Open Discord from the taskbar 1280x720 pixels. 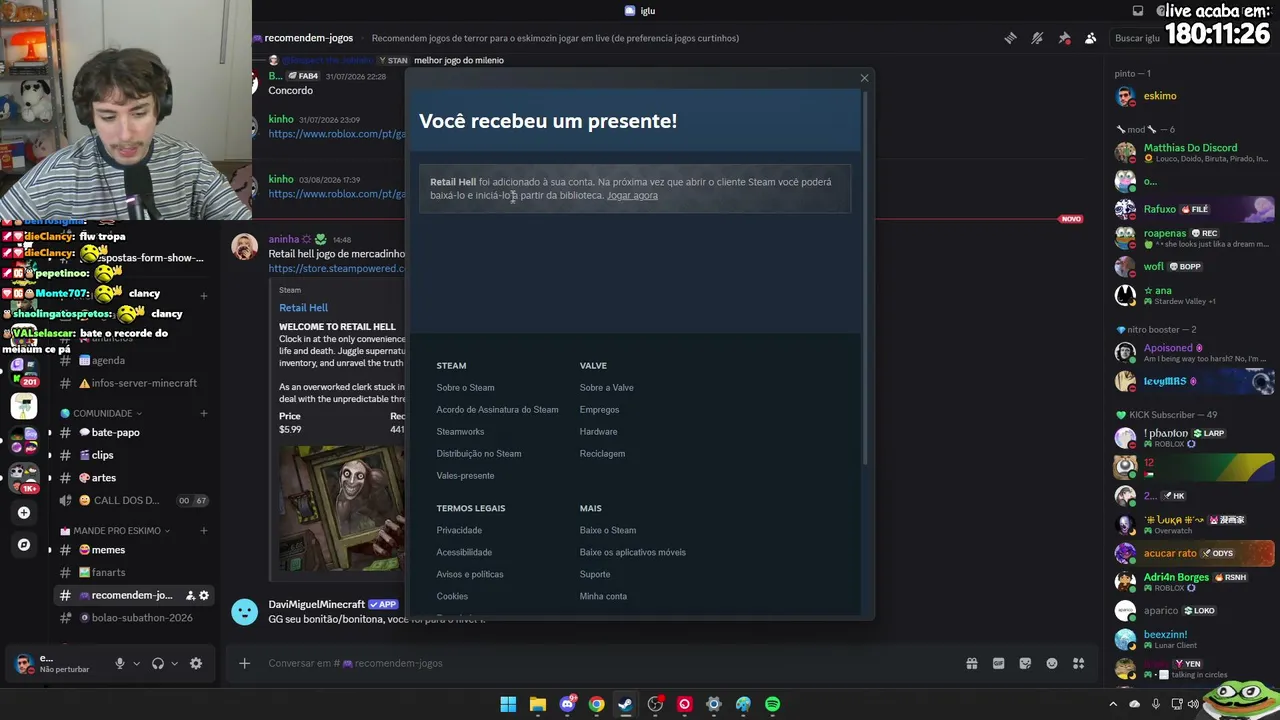click(x=567, y=704)
